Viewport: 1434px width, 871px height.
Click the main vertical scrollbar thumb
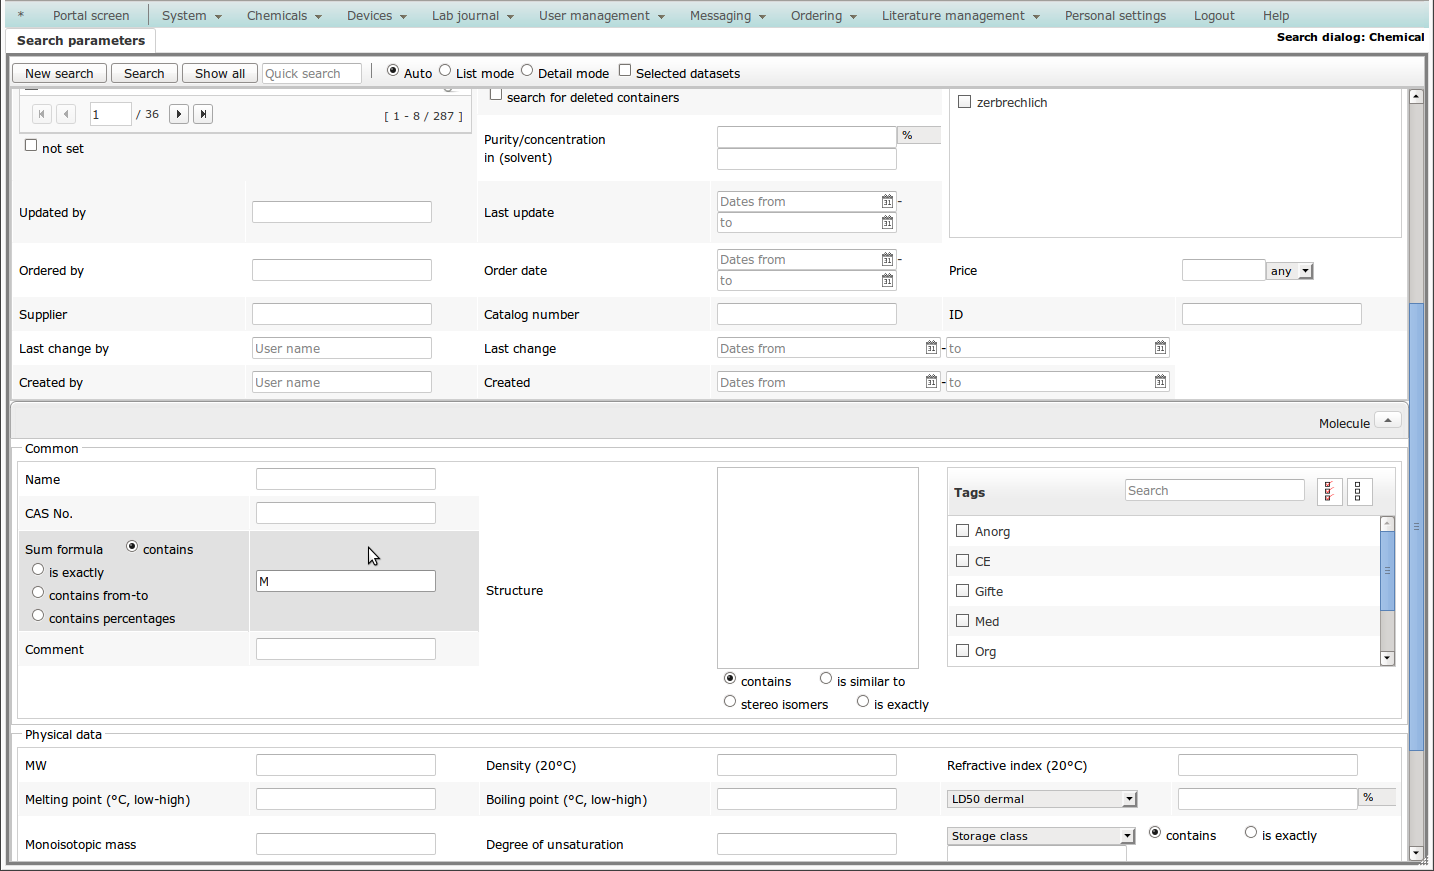pyautogui.click(x=1415, y=525)
